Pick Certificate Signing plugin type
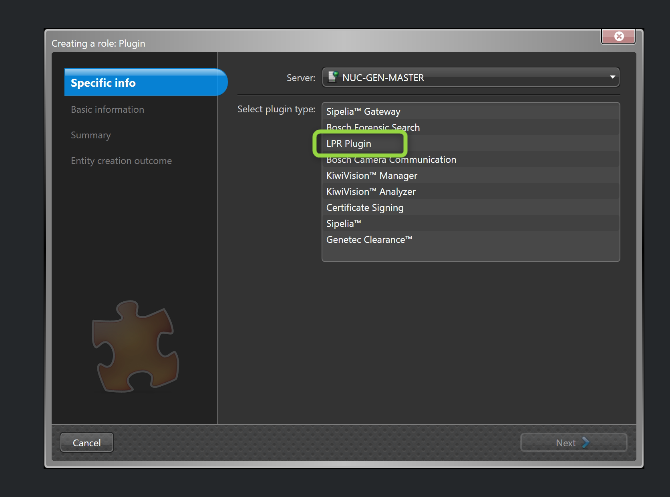This screenshot has height=497, width=670. click(x=364, y=208)
